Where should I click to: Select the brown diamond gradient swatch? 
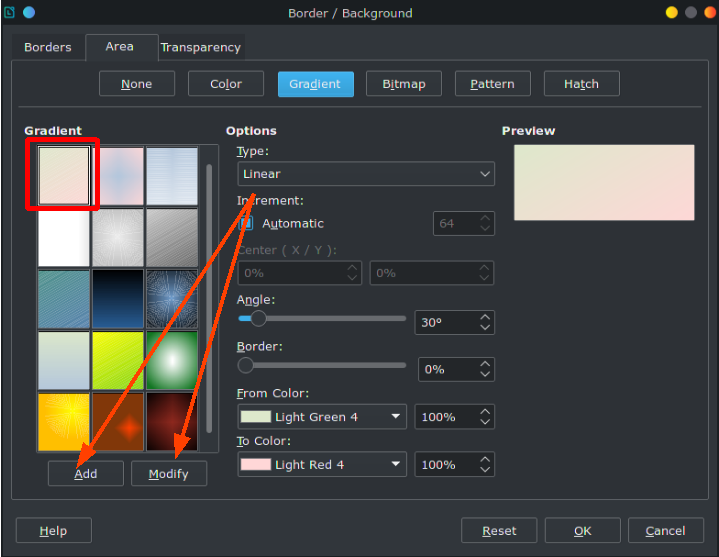118,422
